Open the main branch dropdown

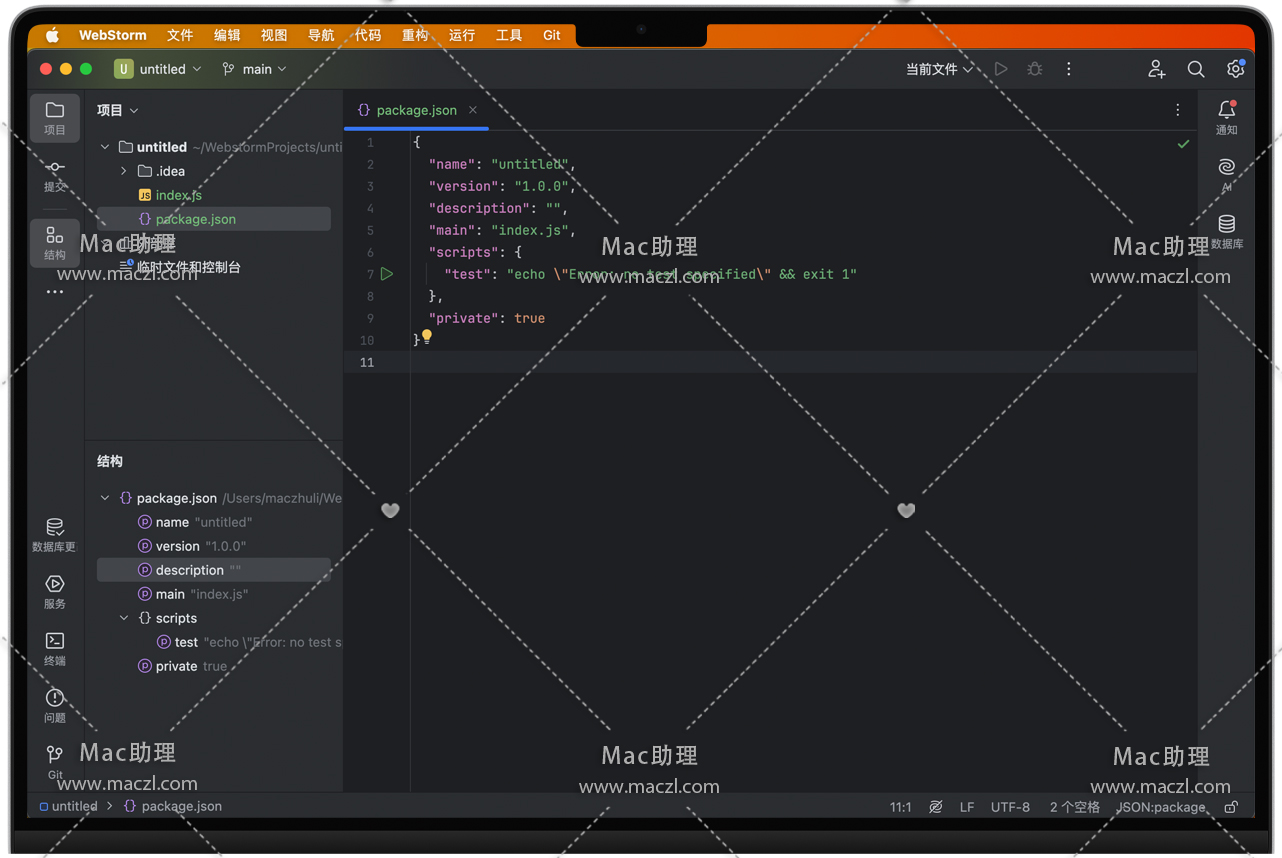[255, 69]
